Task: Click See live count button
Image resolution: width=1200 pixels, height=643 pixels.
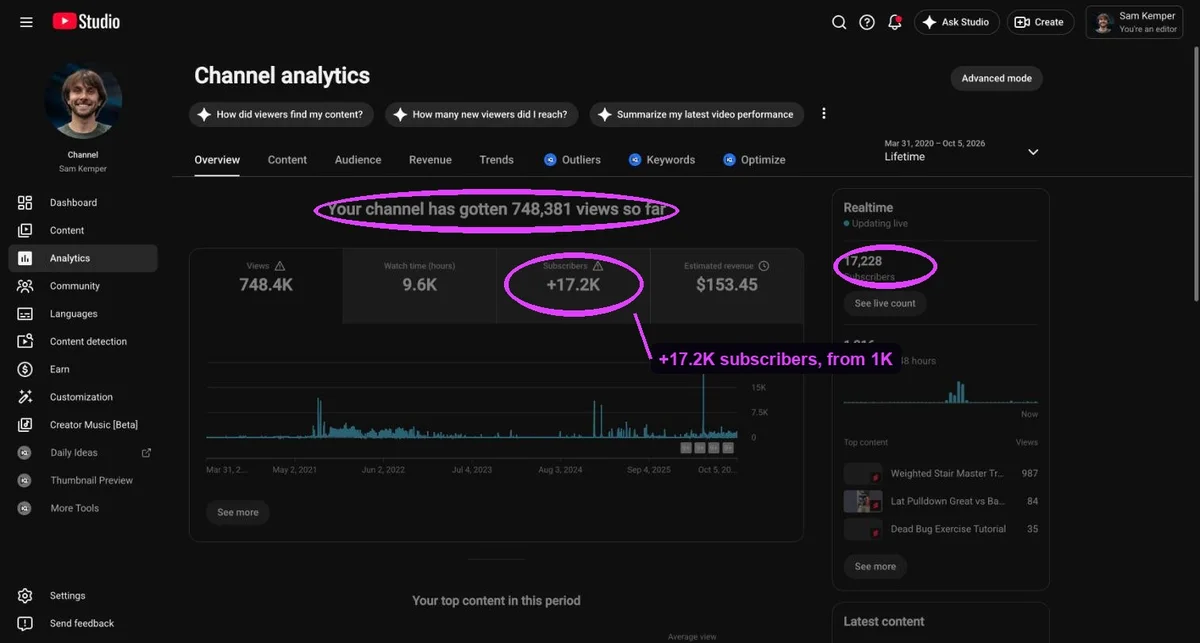Action: coord(885,303)
